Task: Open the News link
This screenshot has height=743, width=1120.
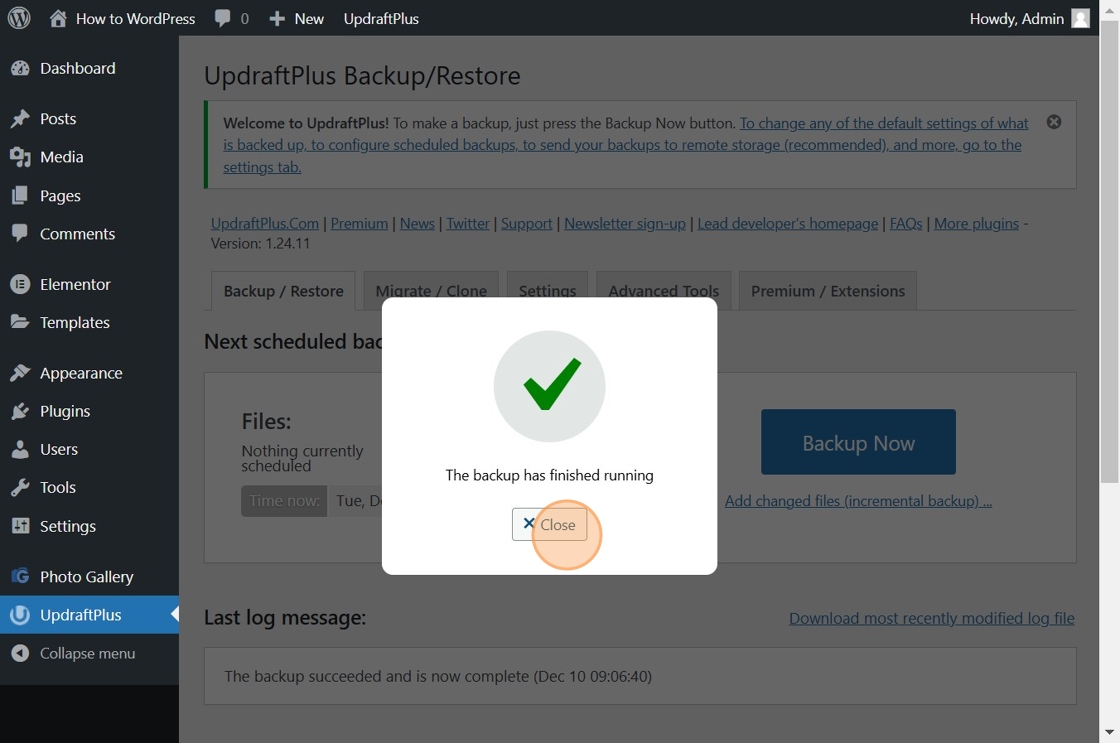Action: (x=417, y=224)
